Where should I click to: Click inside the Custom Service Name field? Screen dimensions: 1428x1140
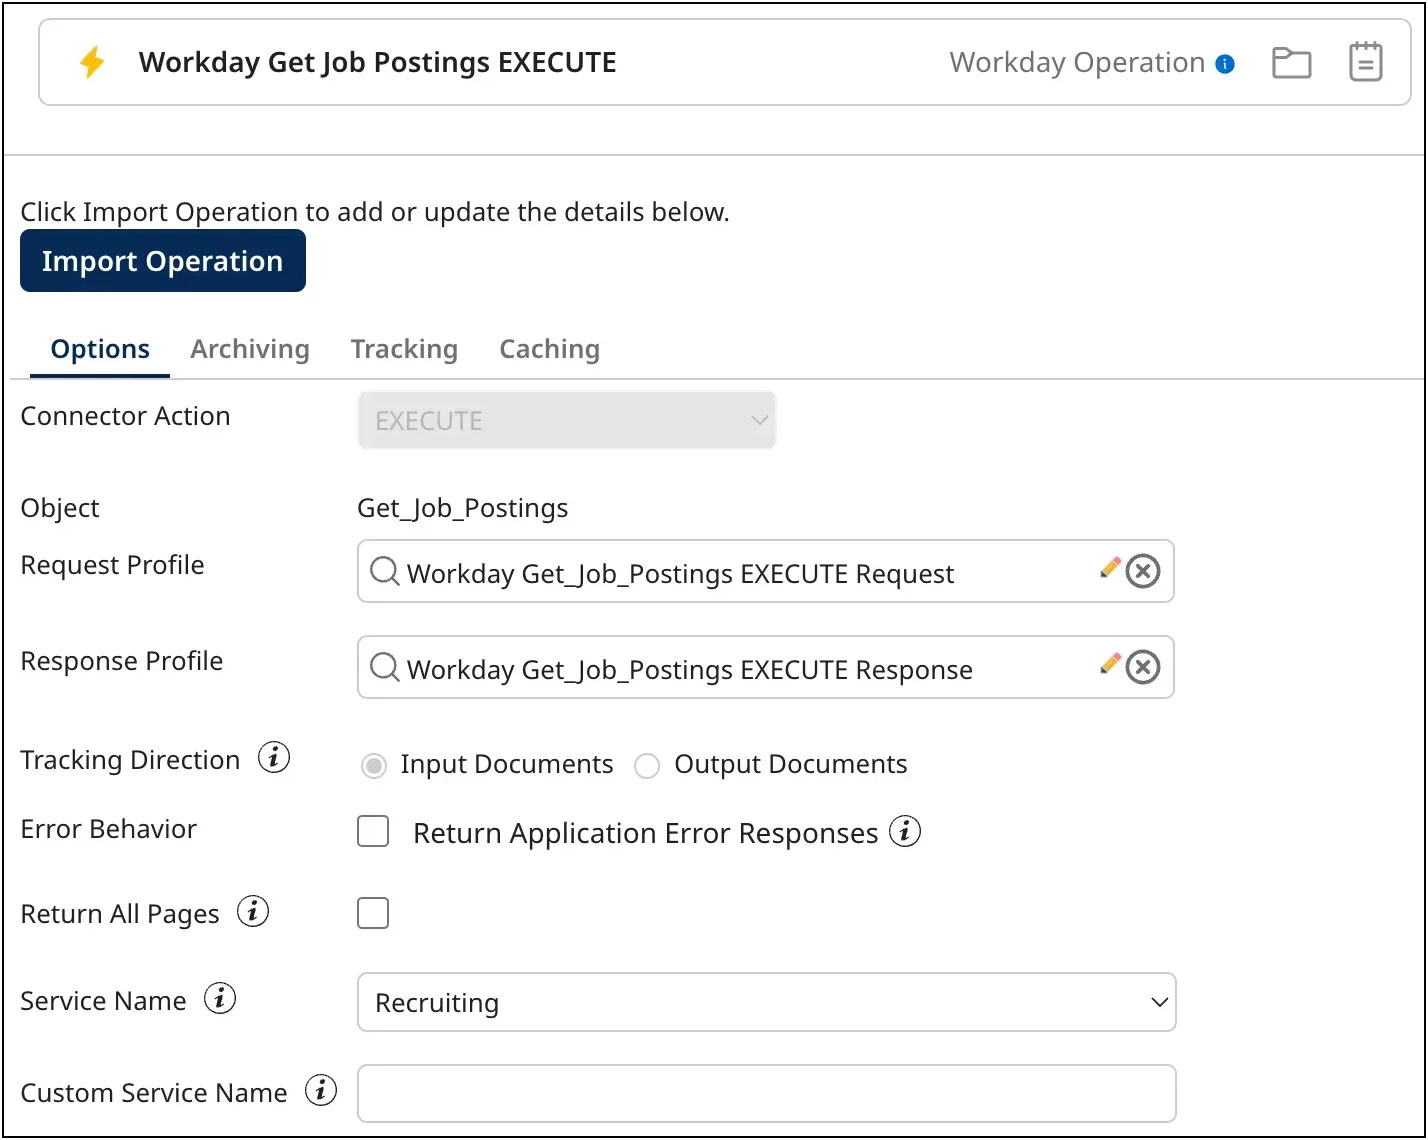coord(766,1093)
